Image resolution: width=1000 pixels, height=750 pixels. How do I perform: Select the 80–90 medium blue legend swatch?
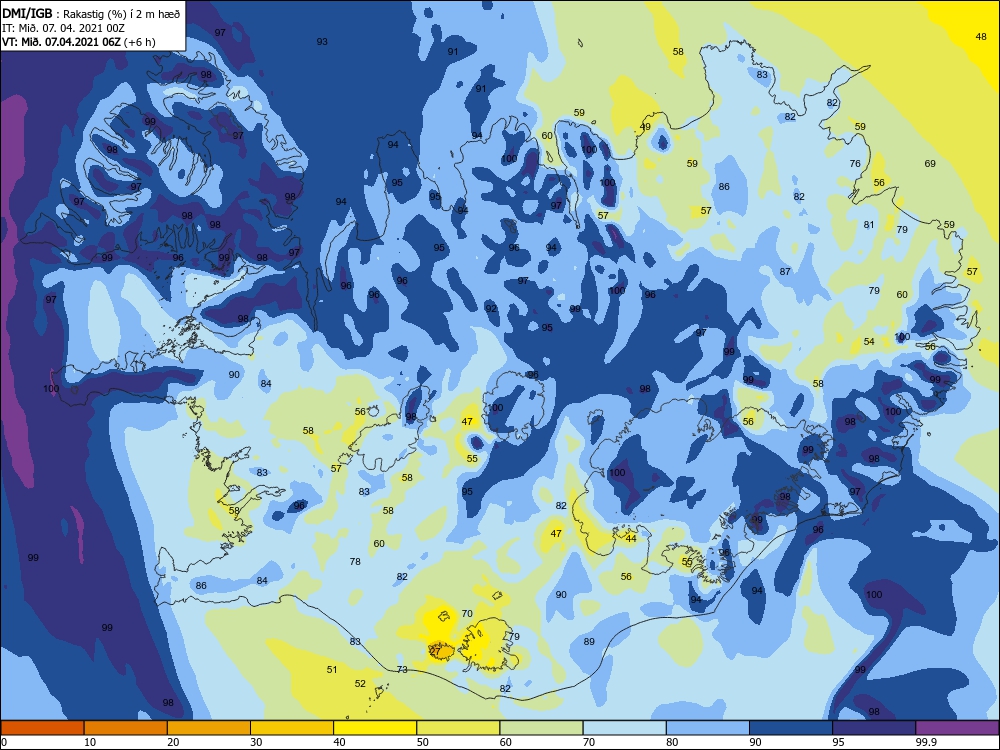click(708, 728)
